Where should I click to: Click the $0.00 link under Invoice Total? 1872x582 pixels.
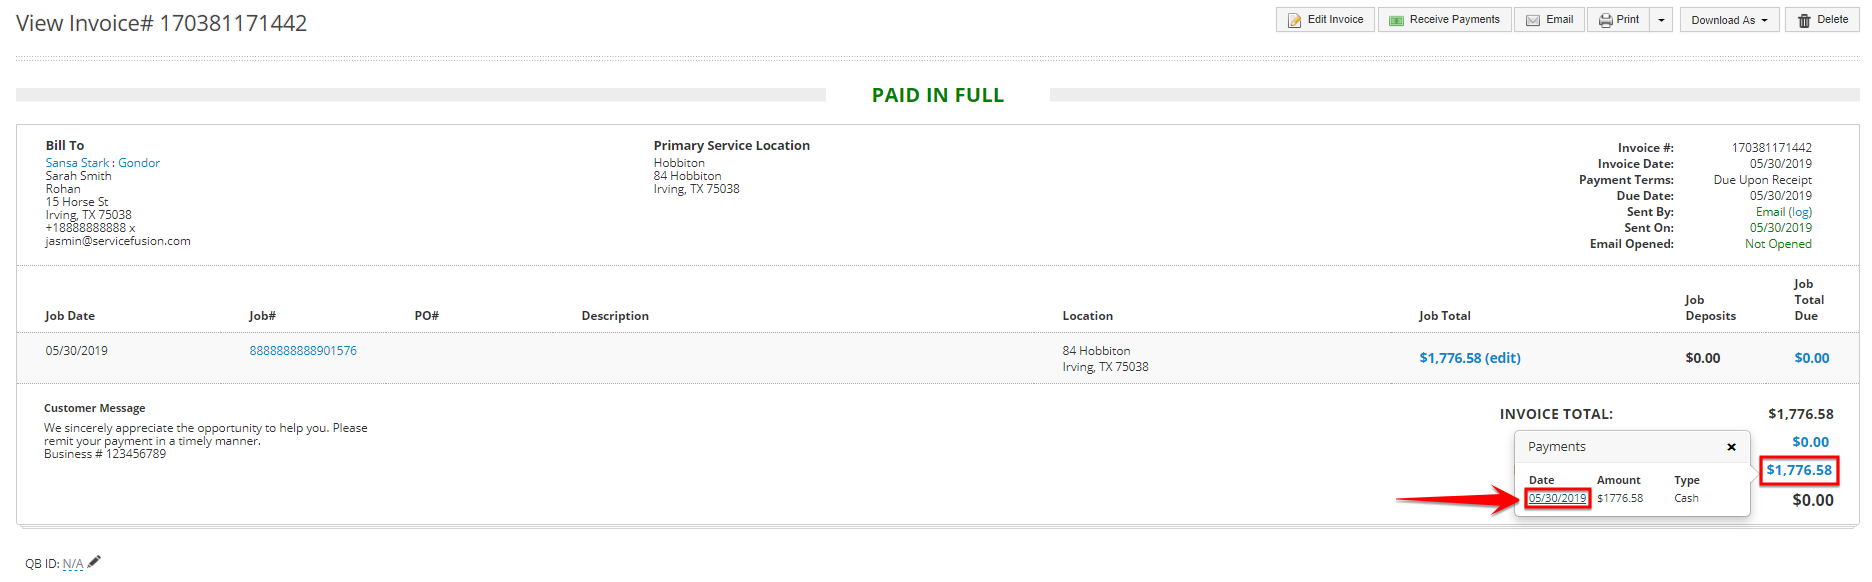1810,442
